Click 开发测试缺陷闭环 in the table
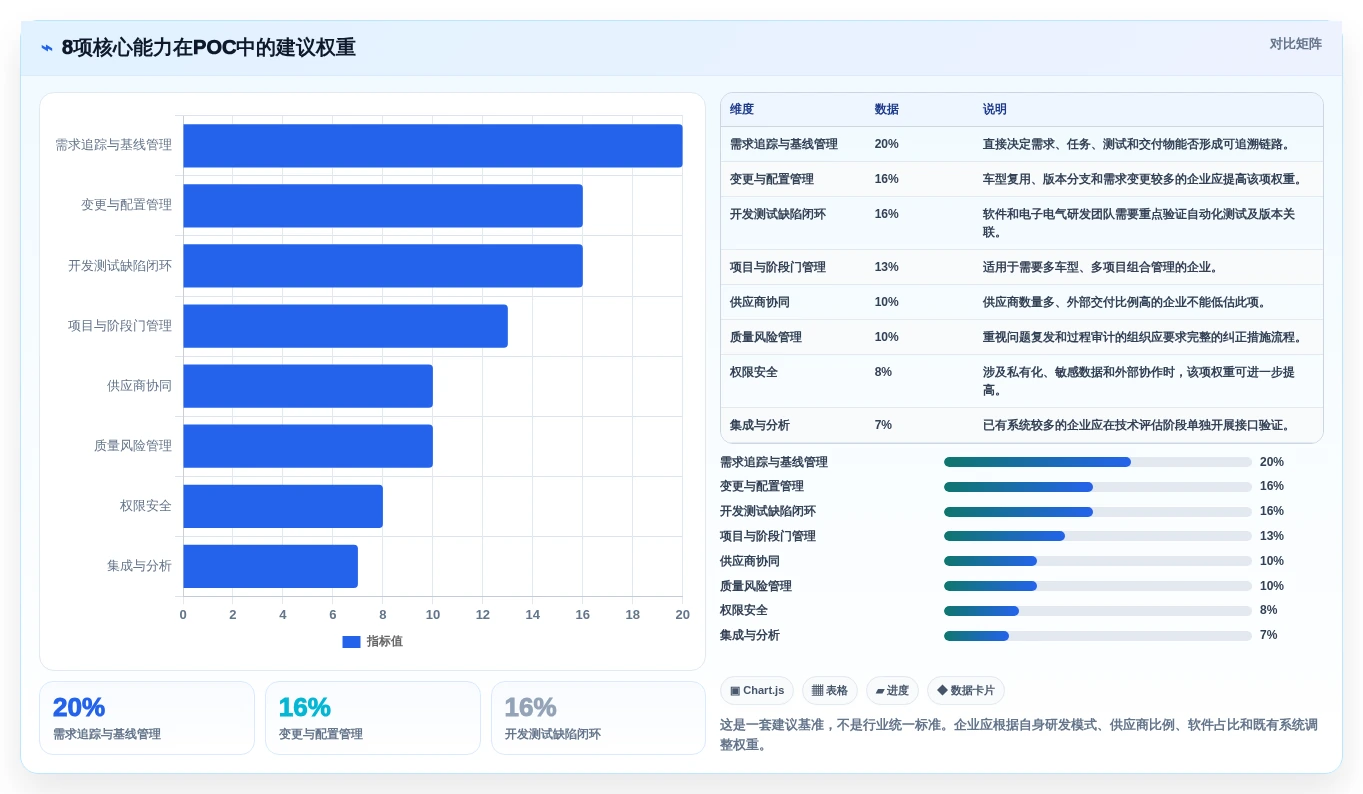The width and height of the screenshot is (1363, 794). [x=778, y=214]
